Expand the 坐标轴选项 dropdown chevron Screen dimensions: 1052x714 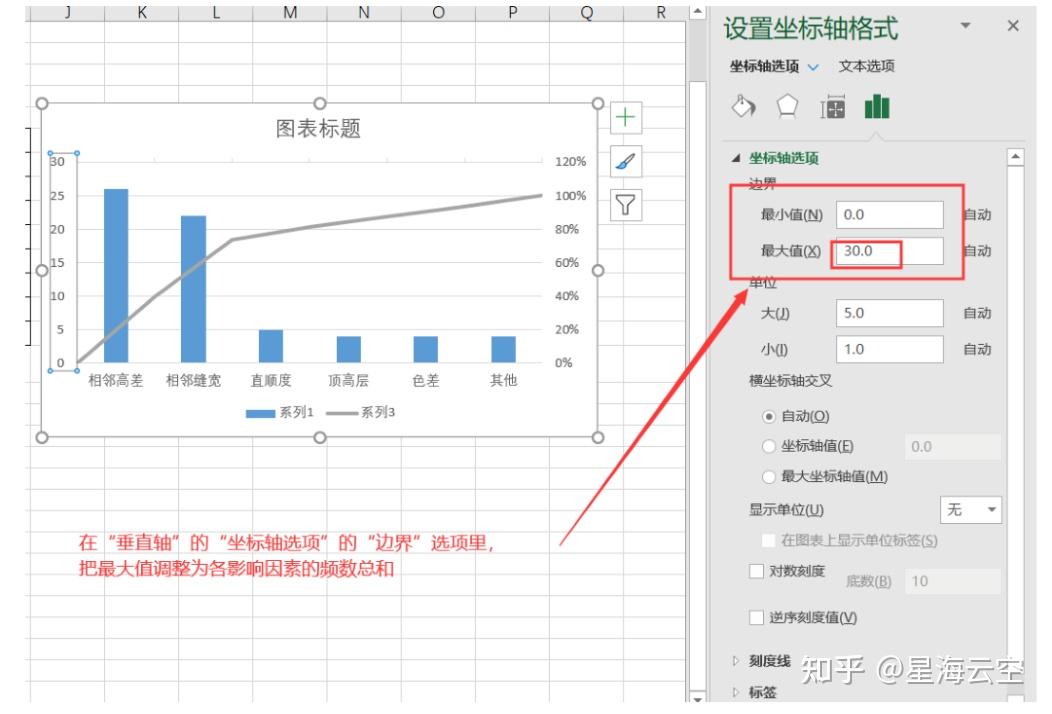[x=813, y=67]
